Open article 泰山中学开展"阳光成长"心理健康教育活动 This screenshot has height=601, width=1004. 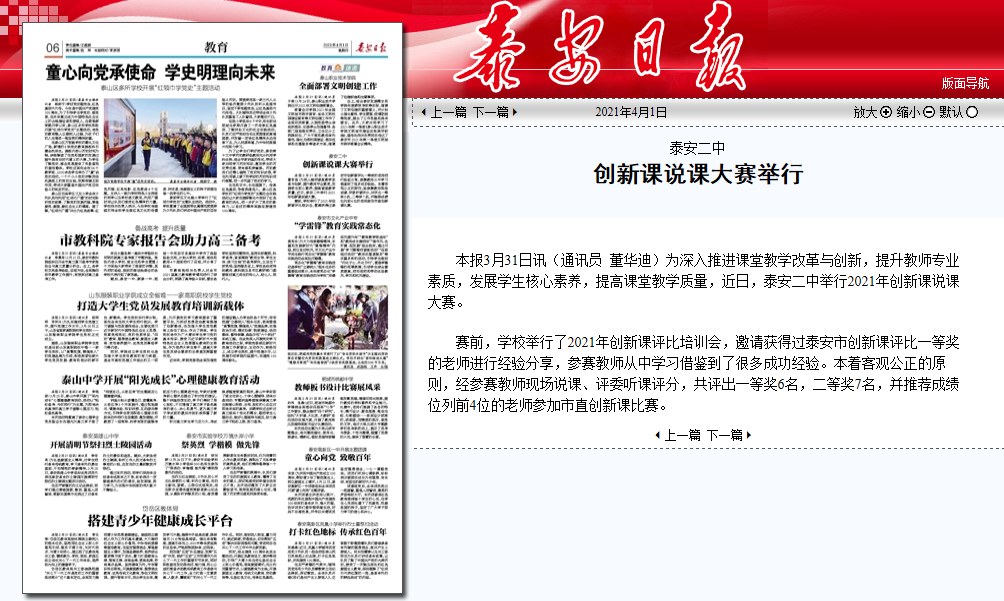pyautogui.click(x=158, y=381)
